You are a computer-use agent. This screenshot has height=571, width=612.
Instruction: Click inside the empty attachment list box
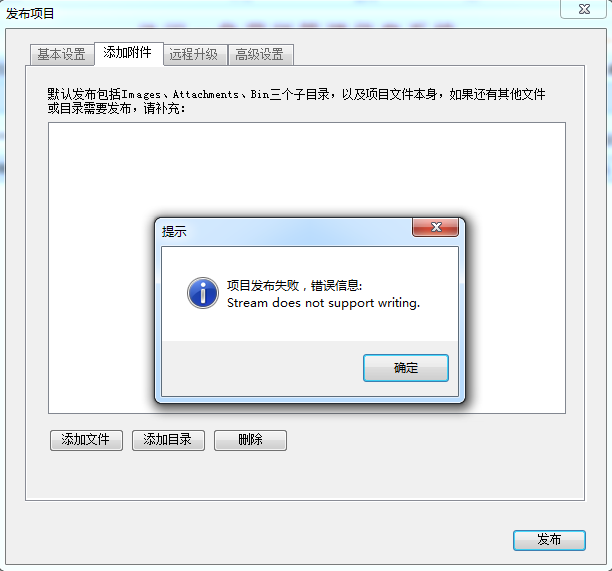coord(307,168)
